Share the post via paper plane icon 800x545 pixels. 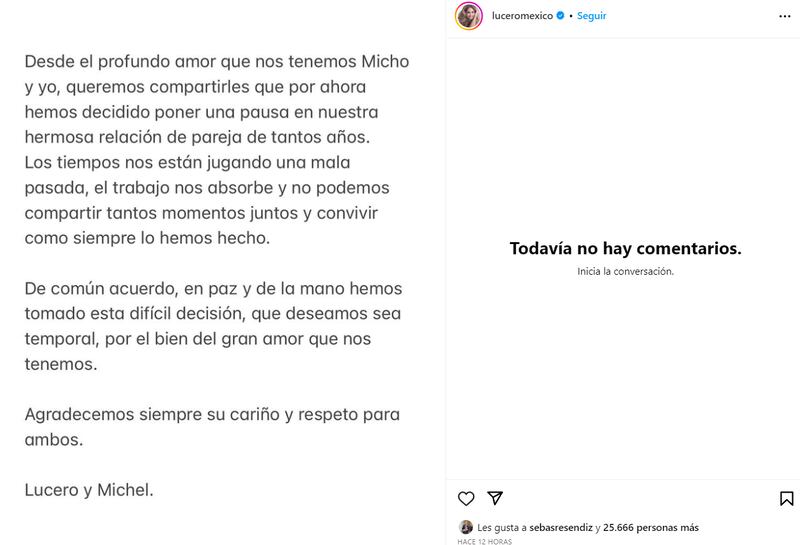click(x=495, y=498)
